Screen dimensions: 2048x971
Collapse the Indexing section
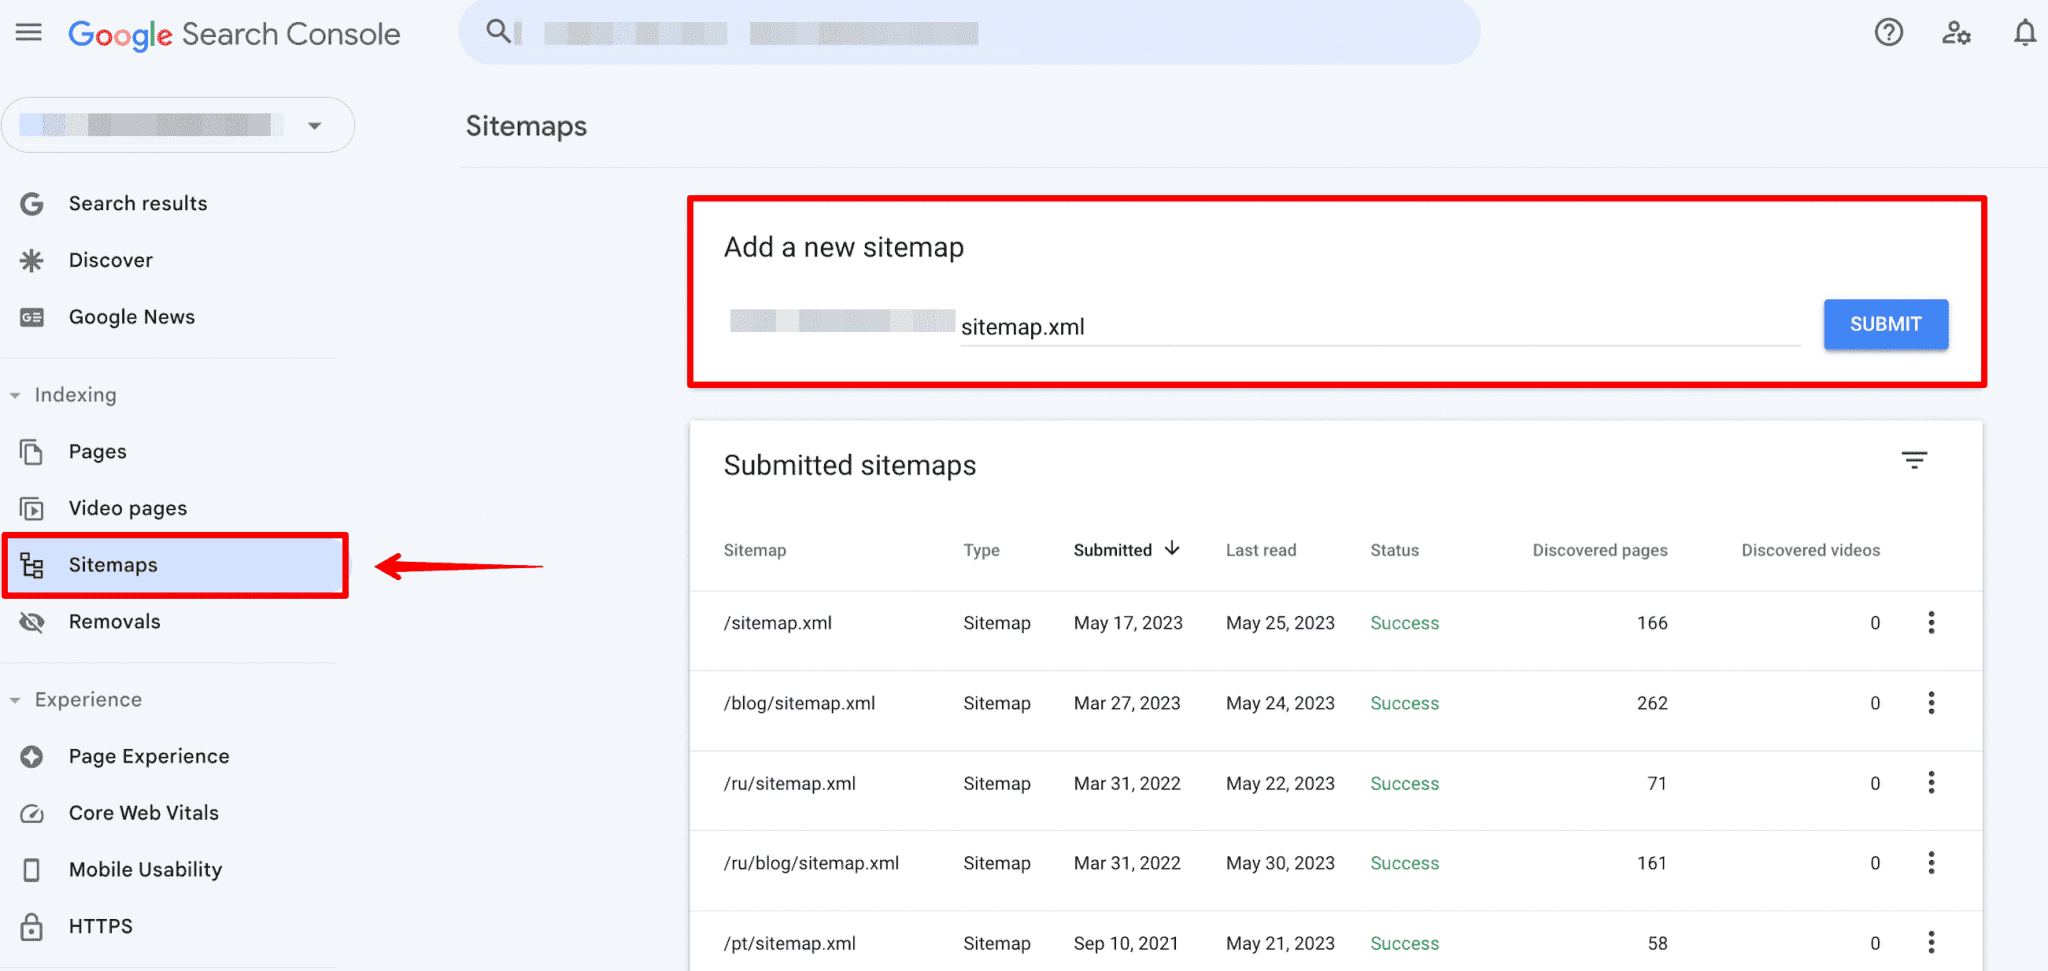15,395
